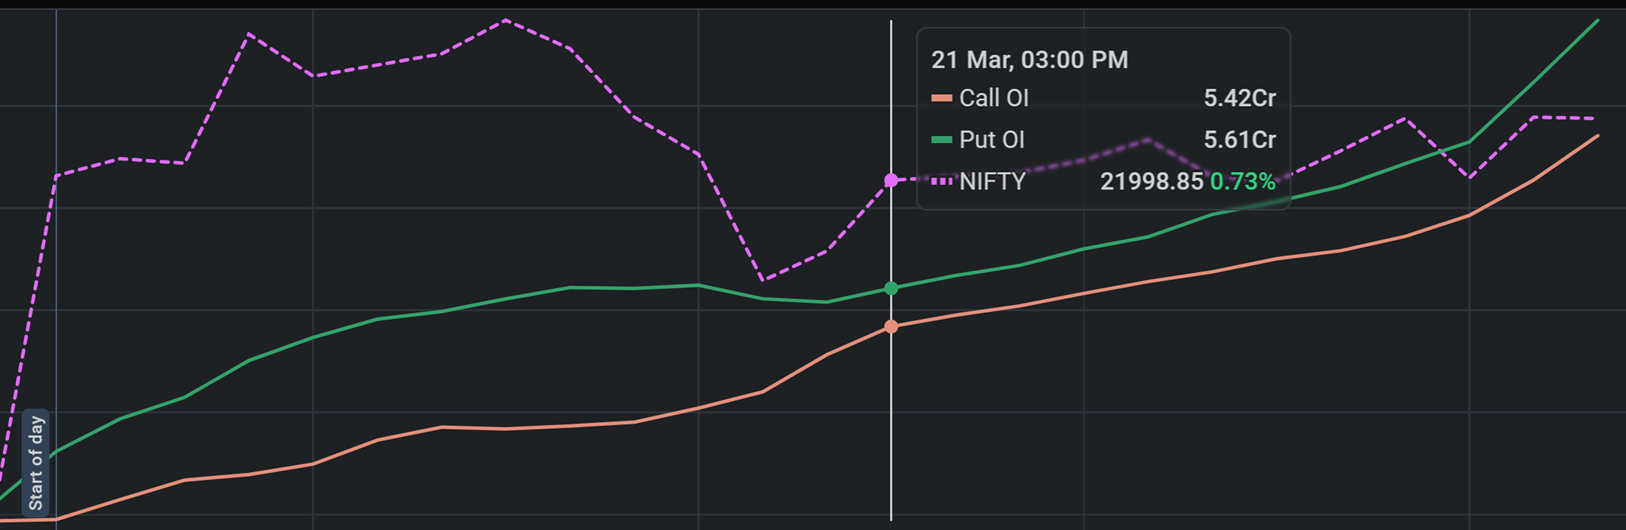The image size is (1626, 530).
Task: Click highlighted green Put OI point on crosshair
Action: pos(891,288)
